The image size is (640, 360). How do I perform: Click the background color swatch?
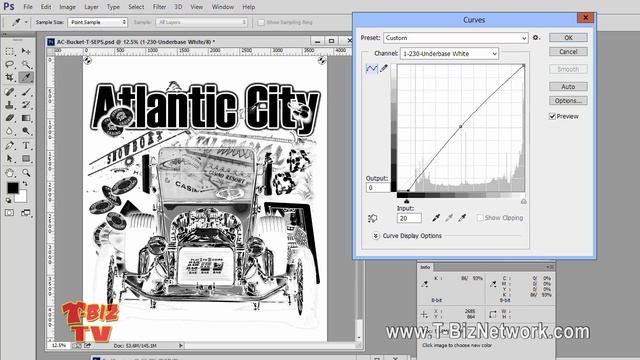point(22,197)
